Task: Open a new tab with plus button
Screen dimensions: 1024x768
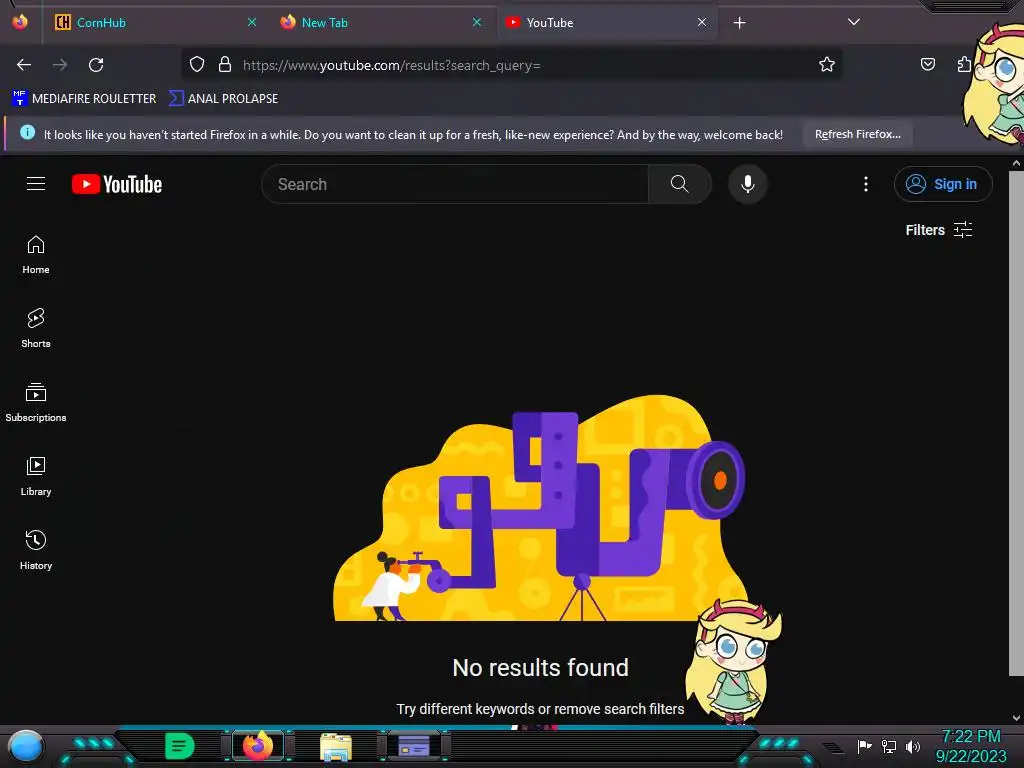Action: pos(739,23)
